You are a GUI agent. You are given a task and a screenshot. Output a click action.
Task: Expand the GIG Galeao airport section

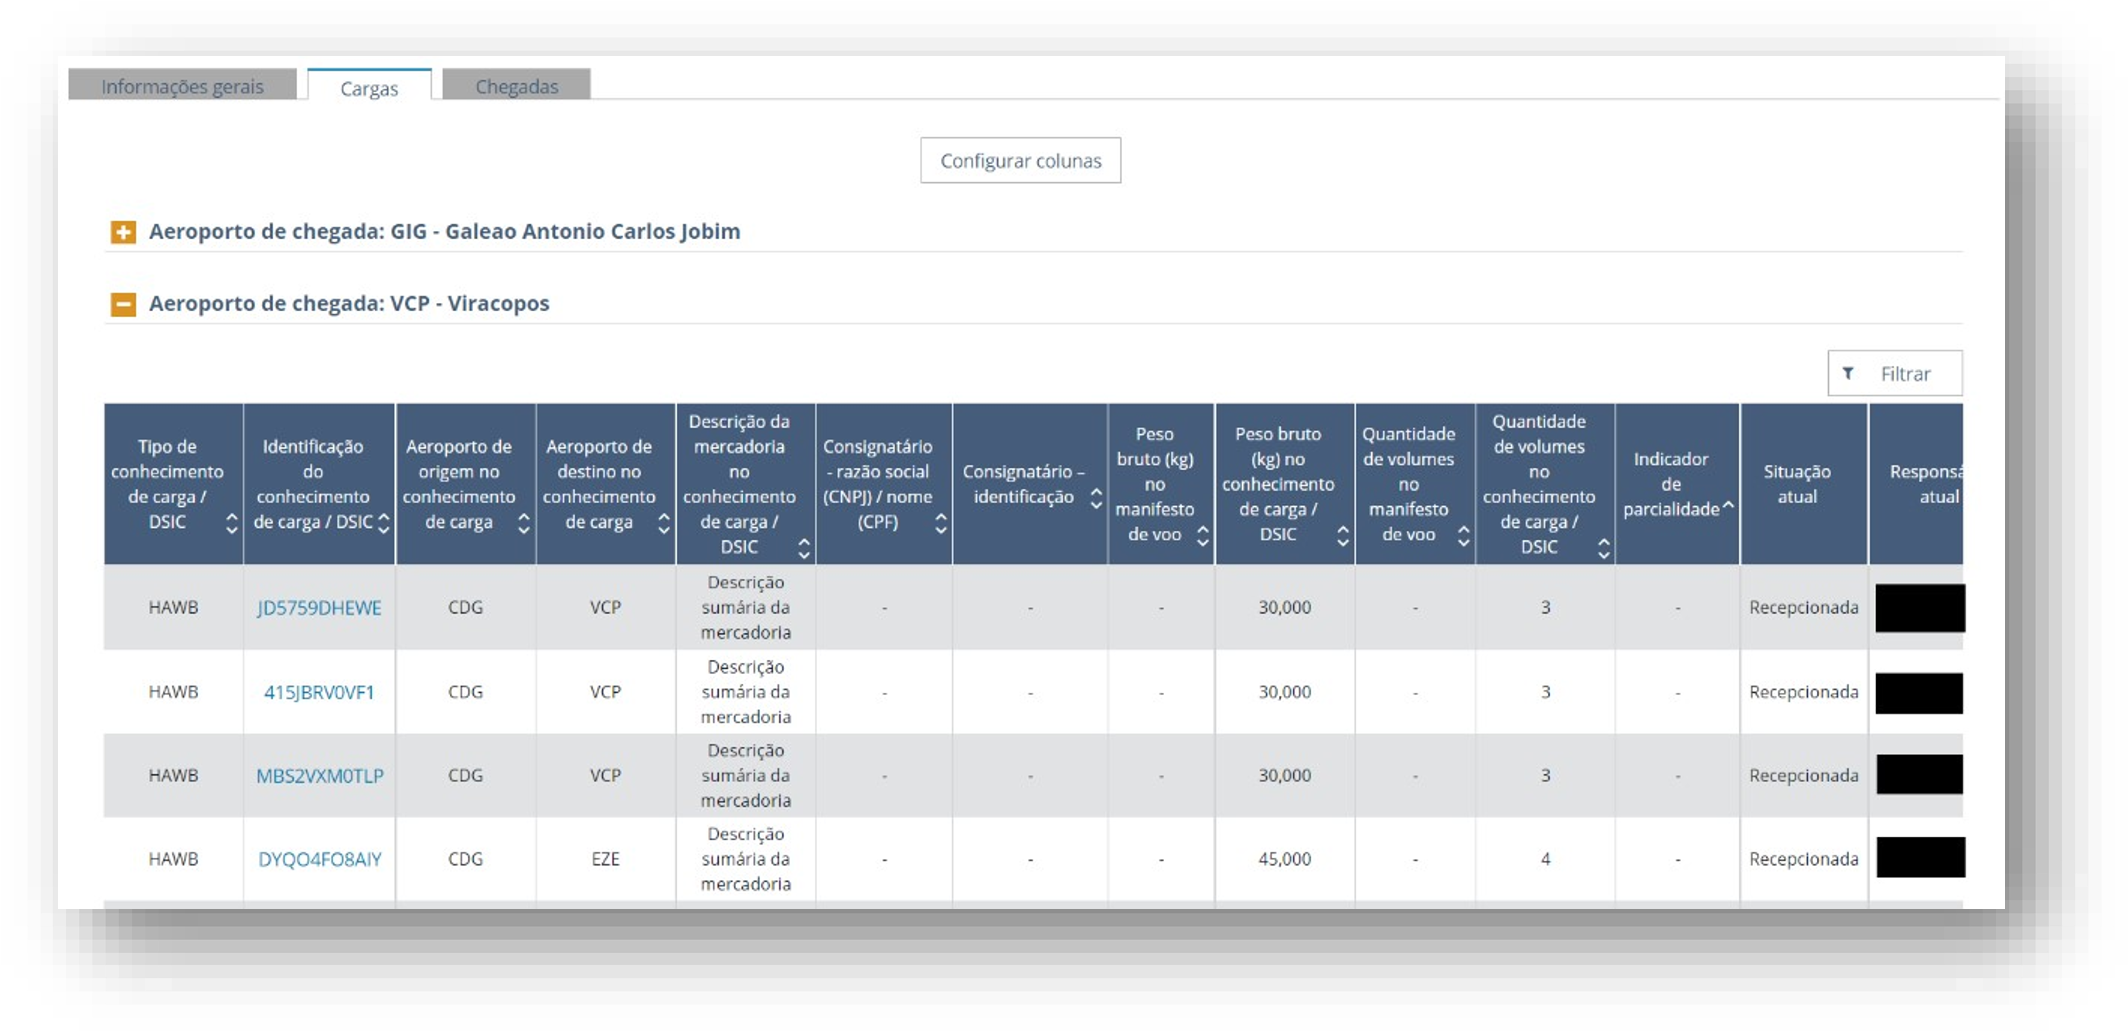[123, 232]
